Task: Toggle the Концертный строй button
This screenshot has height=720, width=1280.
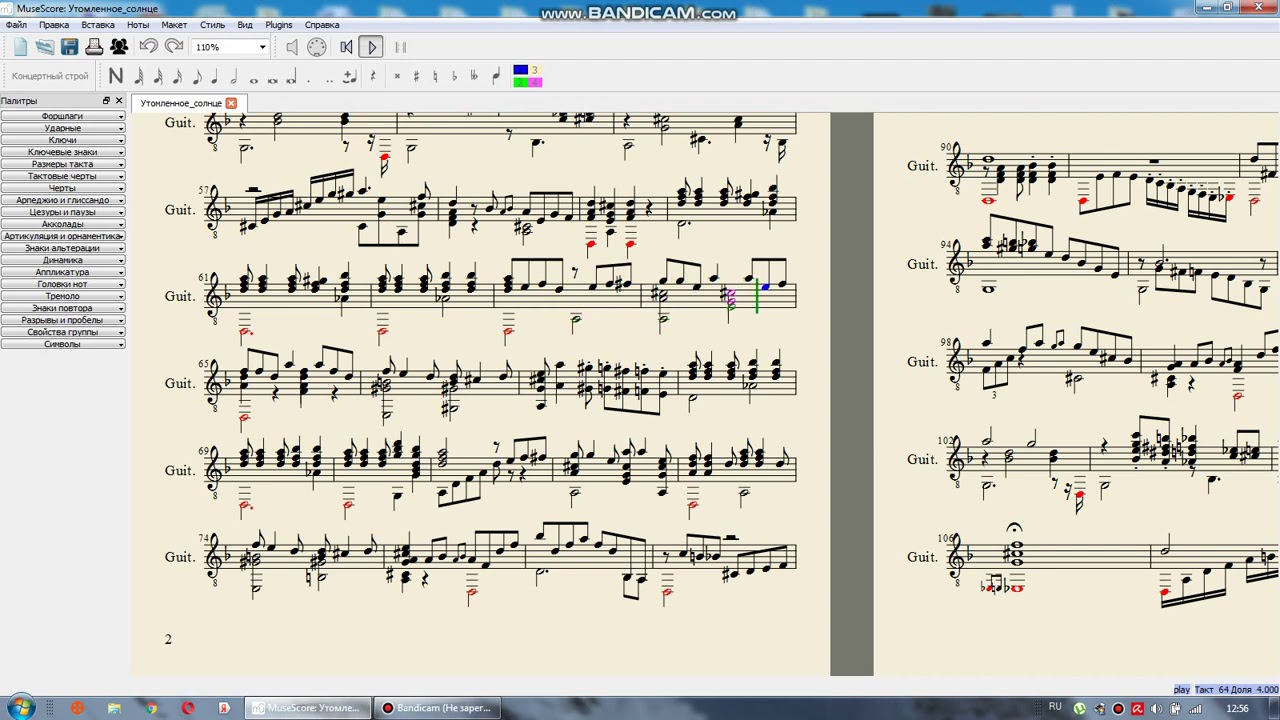Action: coord(50,76)
